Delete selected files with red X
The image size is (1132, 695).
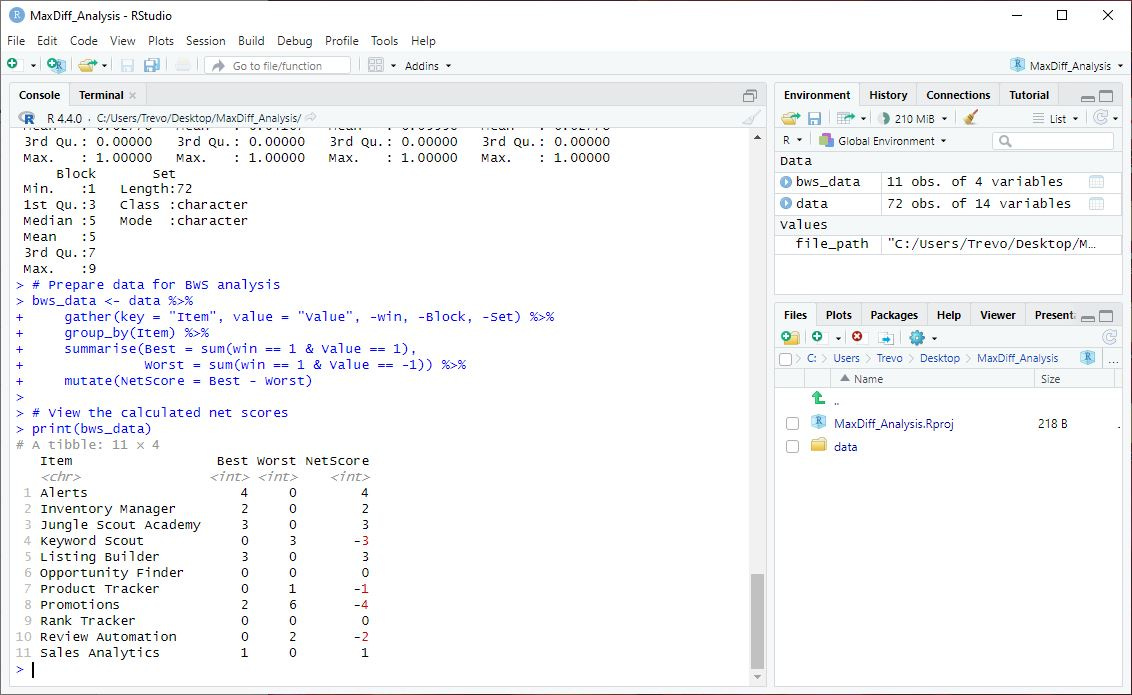point(857,337)
